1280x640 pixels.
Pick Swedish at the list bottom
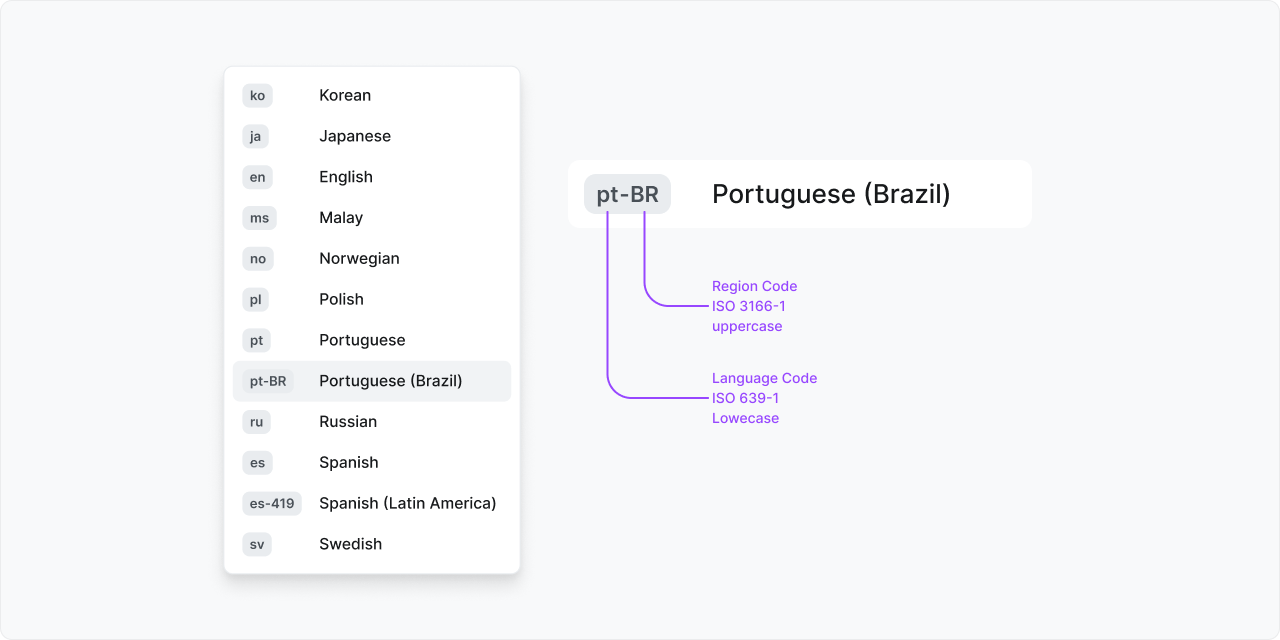(372, 544)
